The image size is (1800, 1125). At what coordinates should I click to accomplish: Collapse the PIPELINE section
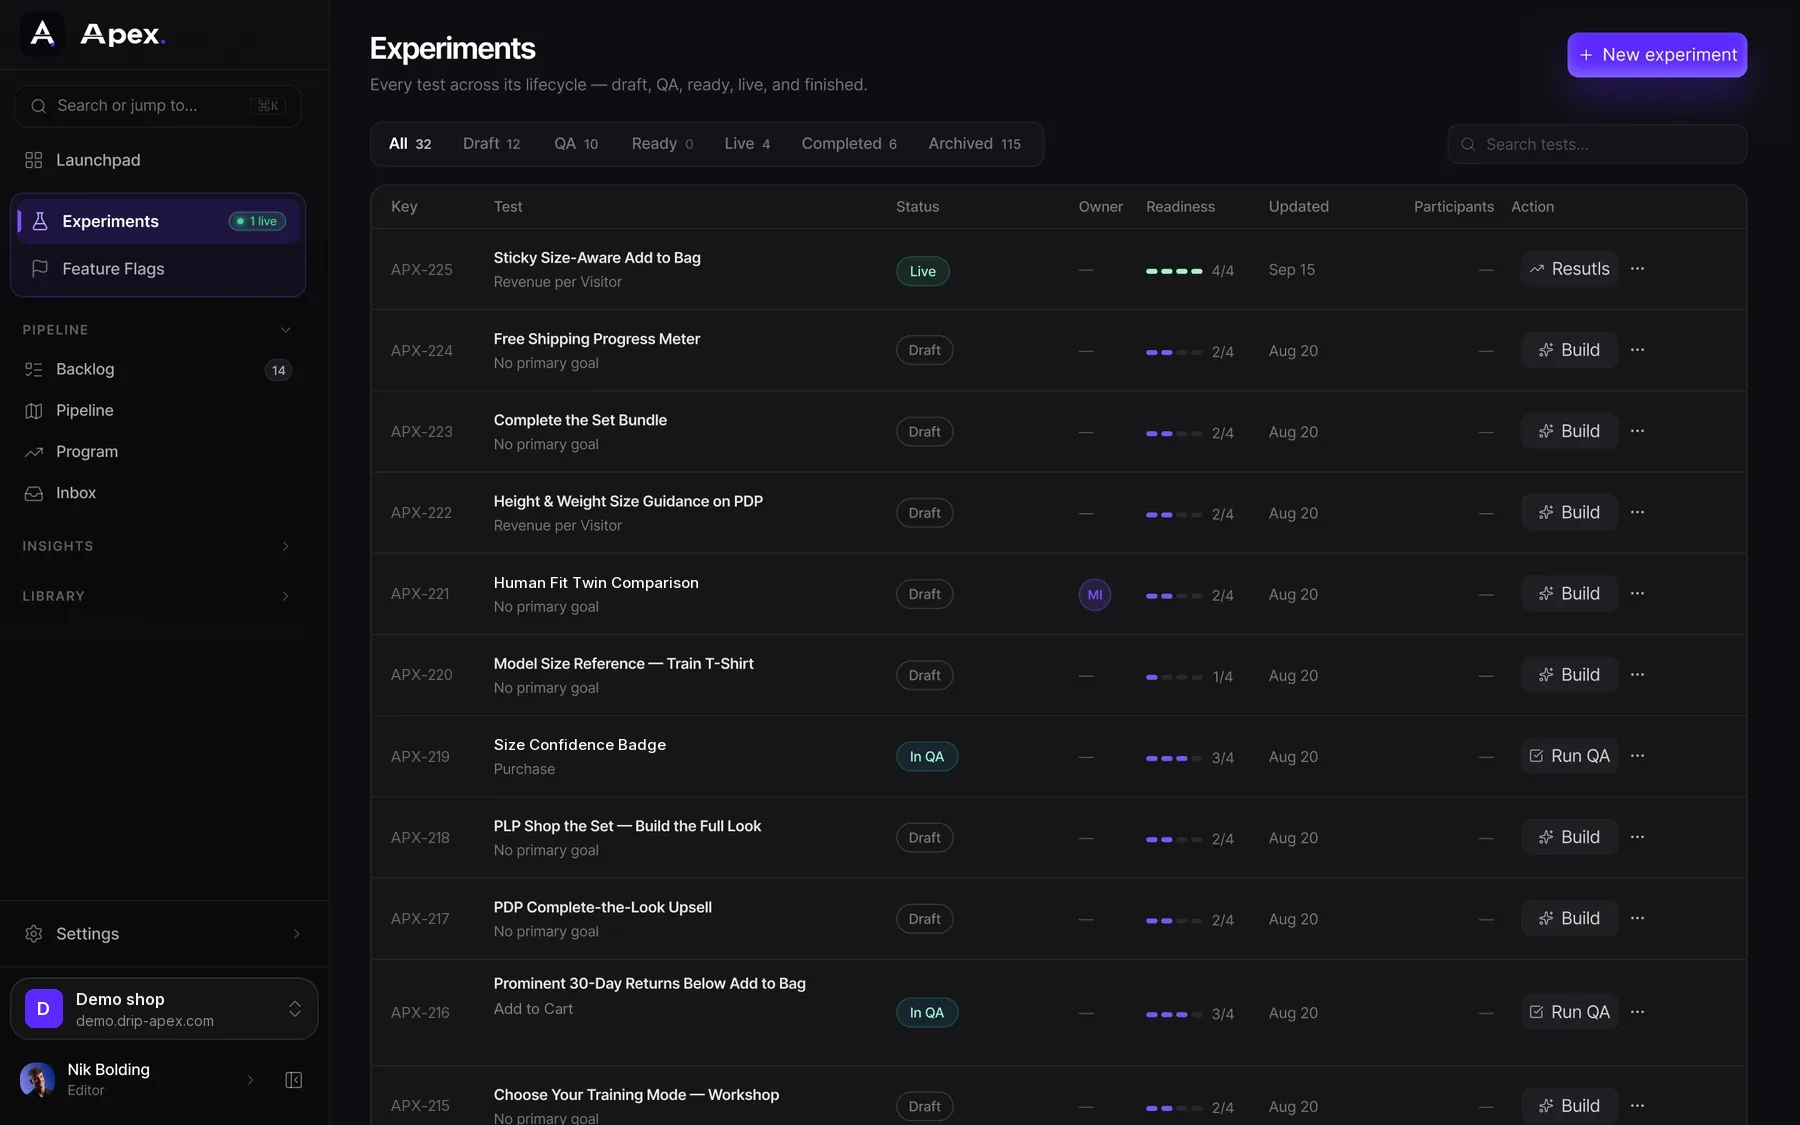[x=285, y=330]
